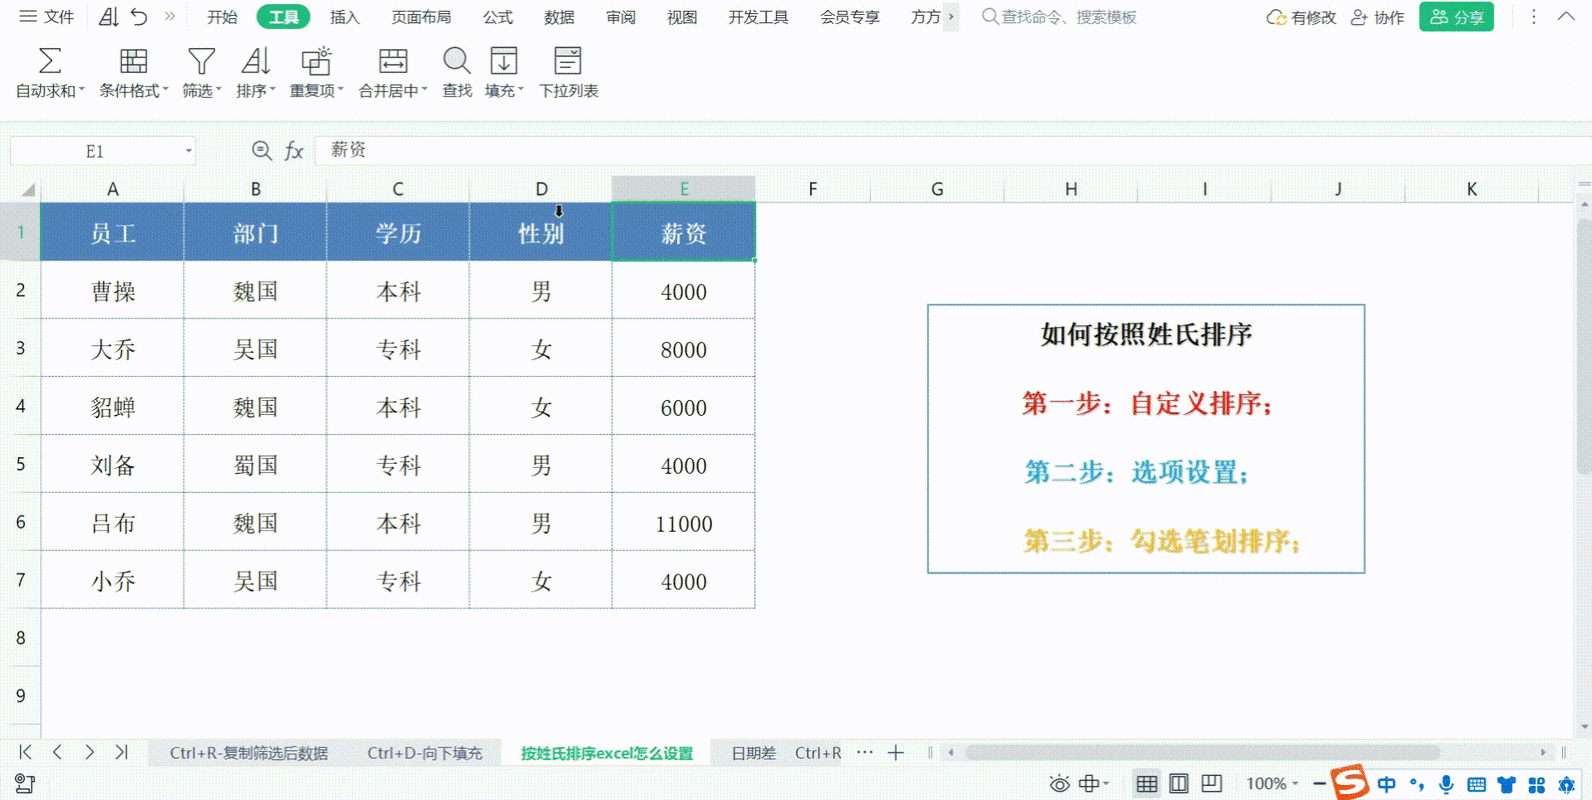
Task: Switch to the 页面布局 ribbon tab
Action: coord(421,17)
